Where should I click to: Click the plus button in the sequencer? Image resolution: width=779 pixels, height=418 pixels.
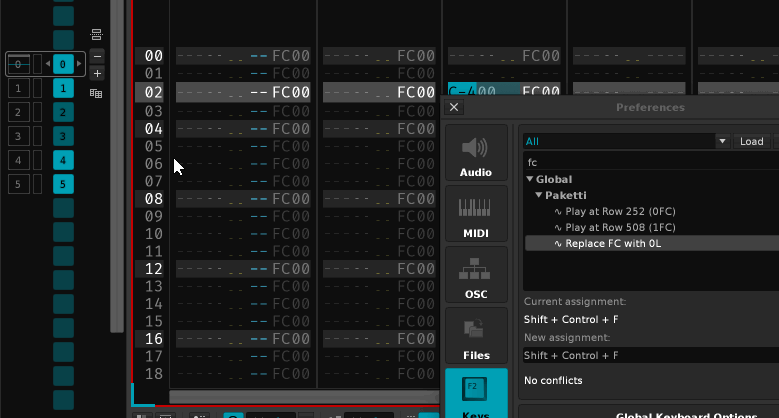[97, 73]
